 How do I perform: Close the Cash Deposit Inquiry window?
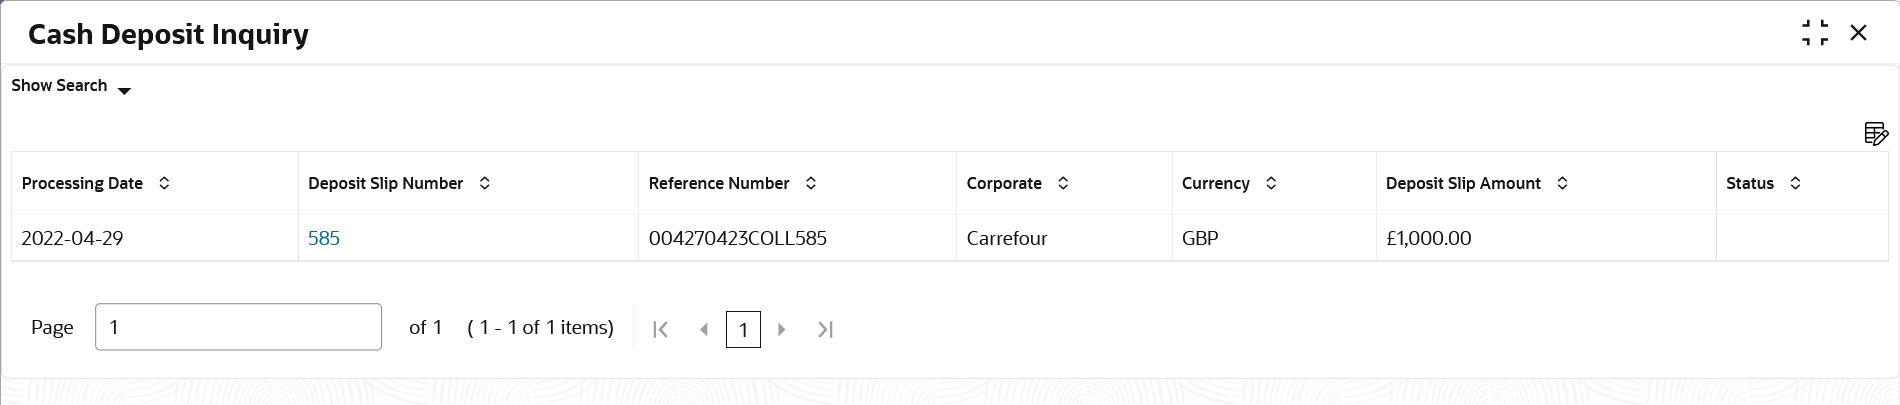[1858, 33]
